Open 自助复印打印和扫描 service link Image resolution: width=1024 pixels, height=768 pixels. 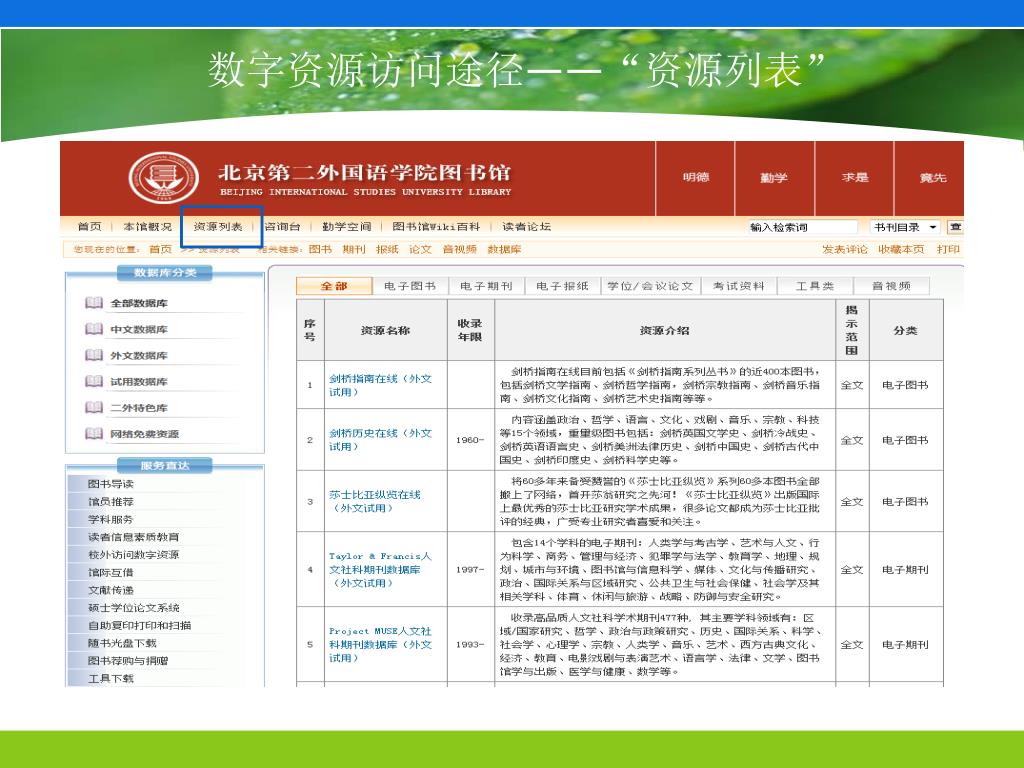[x=139, y=625]
